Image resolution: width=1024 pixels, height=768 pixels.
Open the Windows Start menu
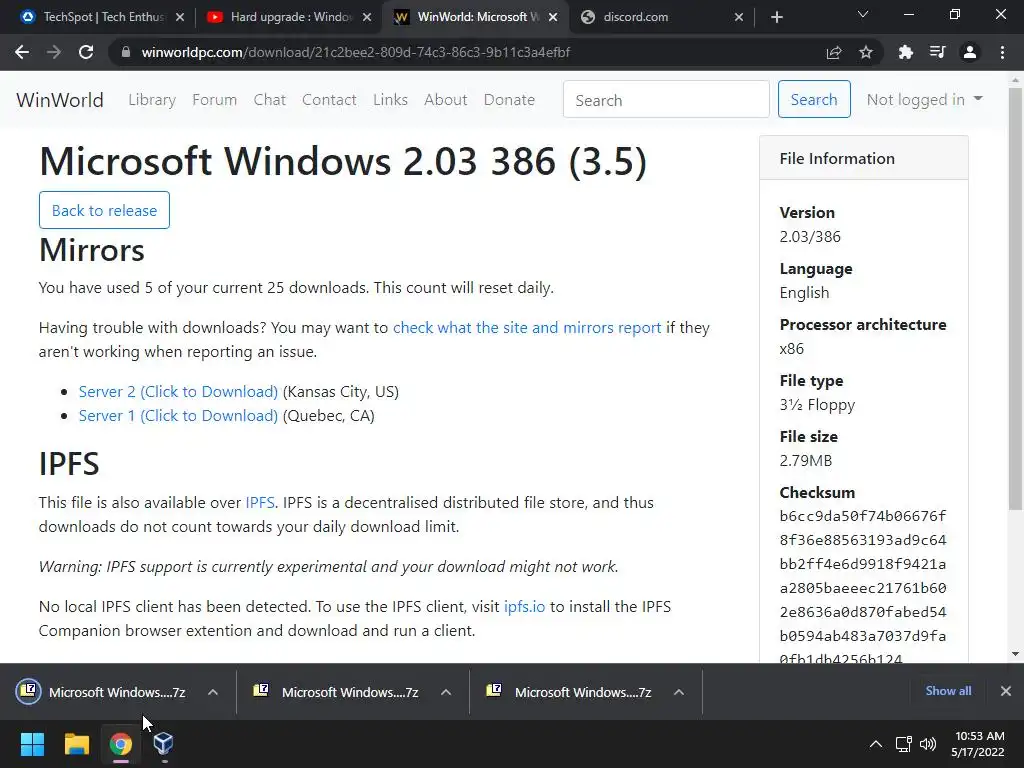[x=32, y=744]
